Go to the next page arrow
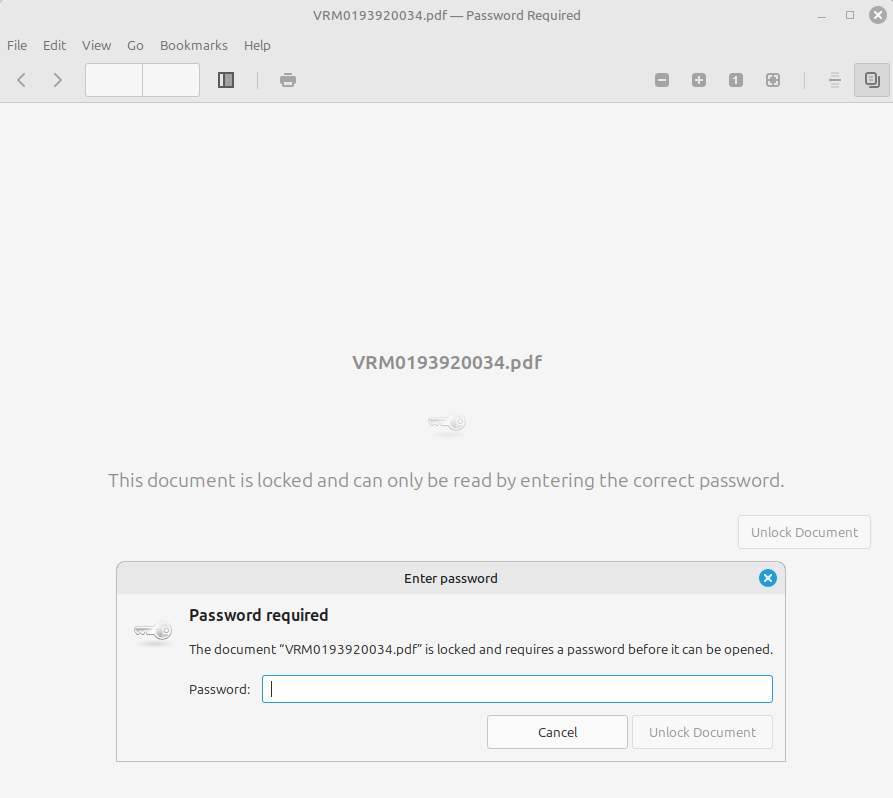The image size is (893, 798). 58,80
